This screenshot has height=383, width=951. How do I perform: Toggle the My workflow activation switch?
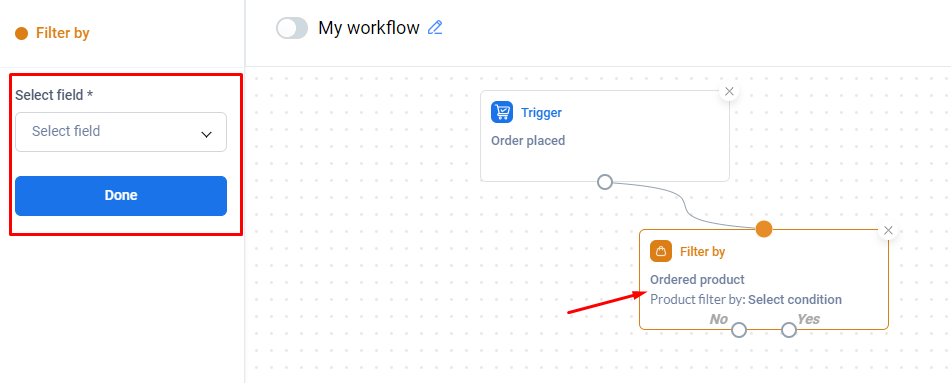[x=292, y=28]
